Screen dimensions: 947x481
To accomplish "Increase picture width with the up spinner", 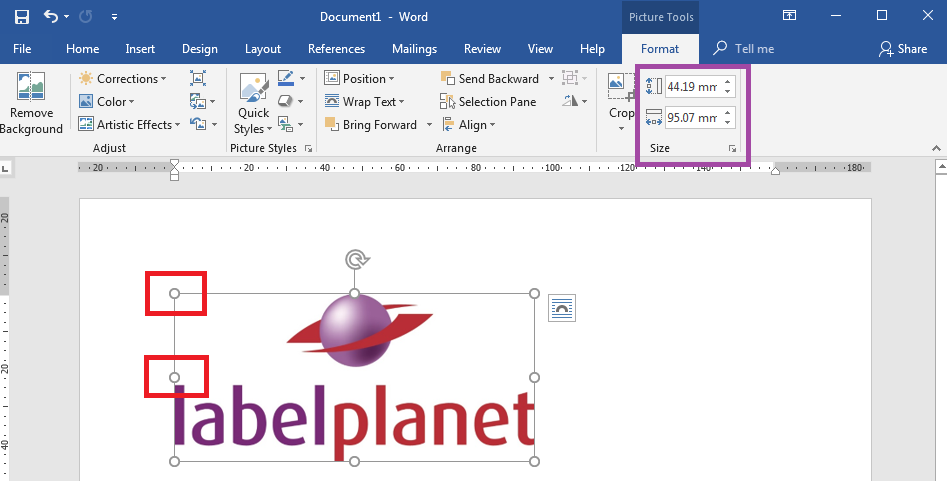I will coord(728,113).
